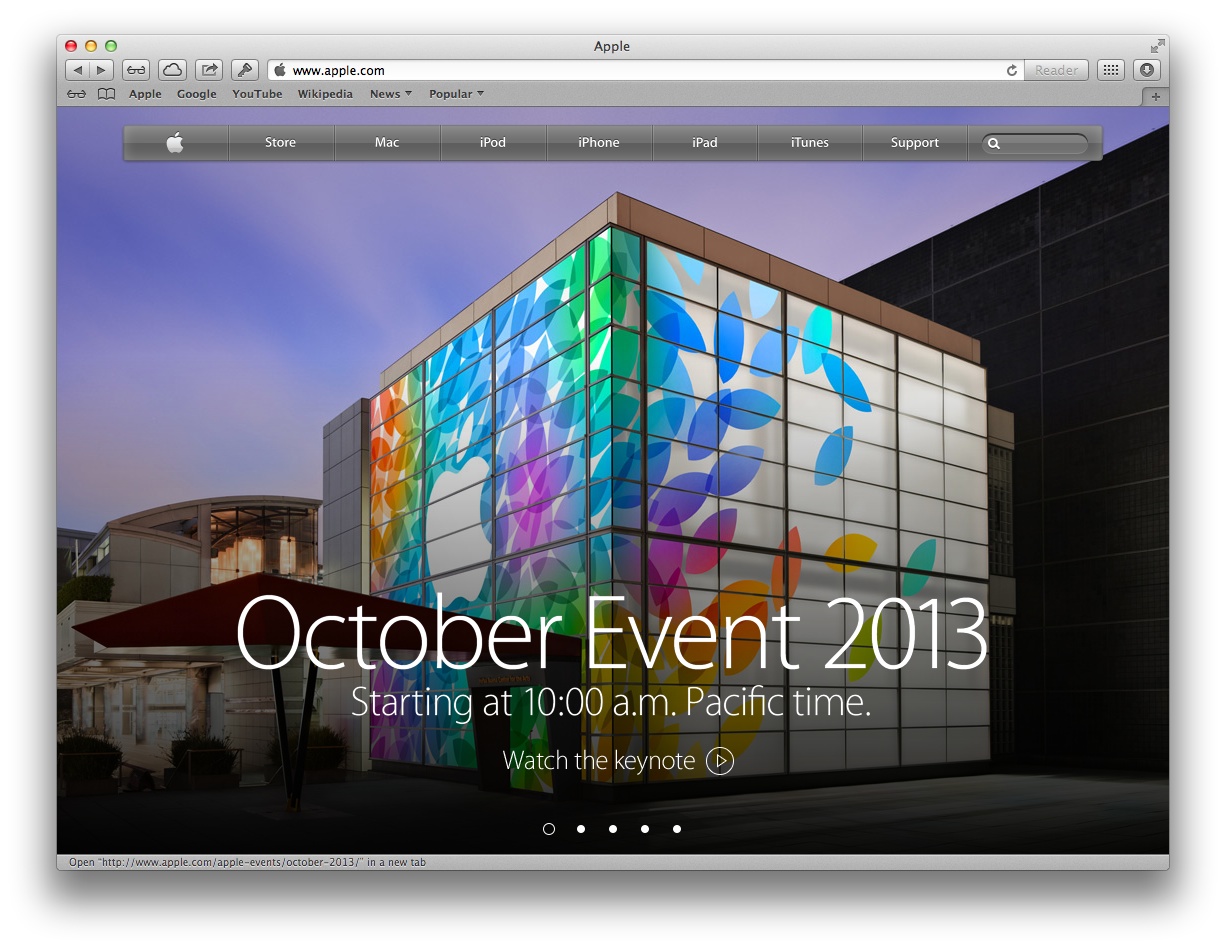Image resolution: width=1226 pixels, height=949 pixels.
Task: Expand the News bookmarks dropdown
Action: 391,94
